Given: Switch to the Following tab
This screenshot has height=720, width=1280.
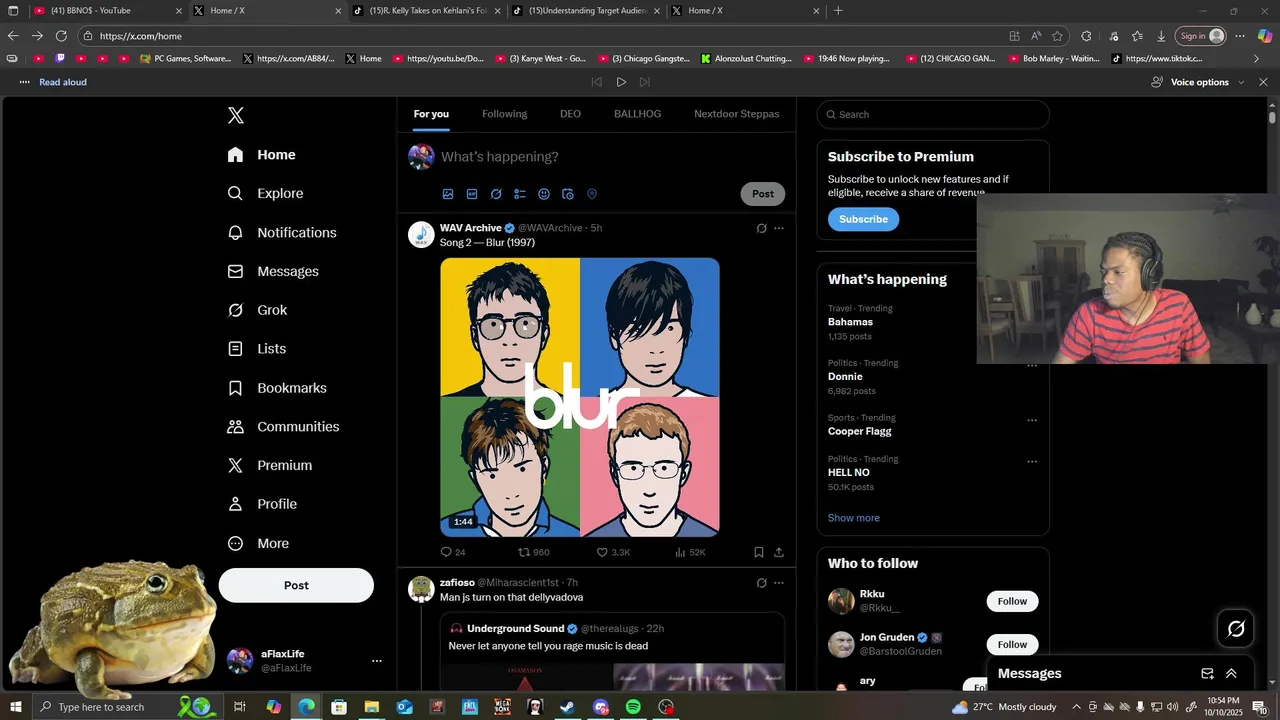Looking at the screenshot, I should coord(504,114).
